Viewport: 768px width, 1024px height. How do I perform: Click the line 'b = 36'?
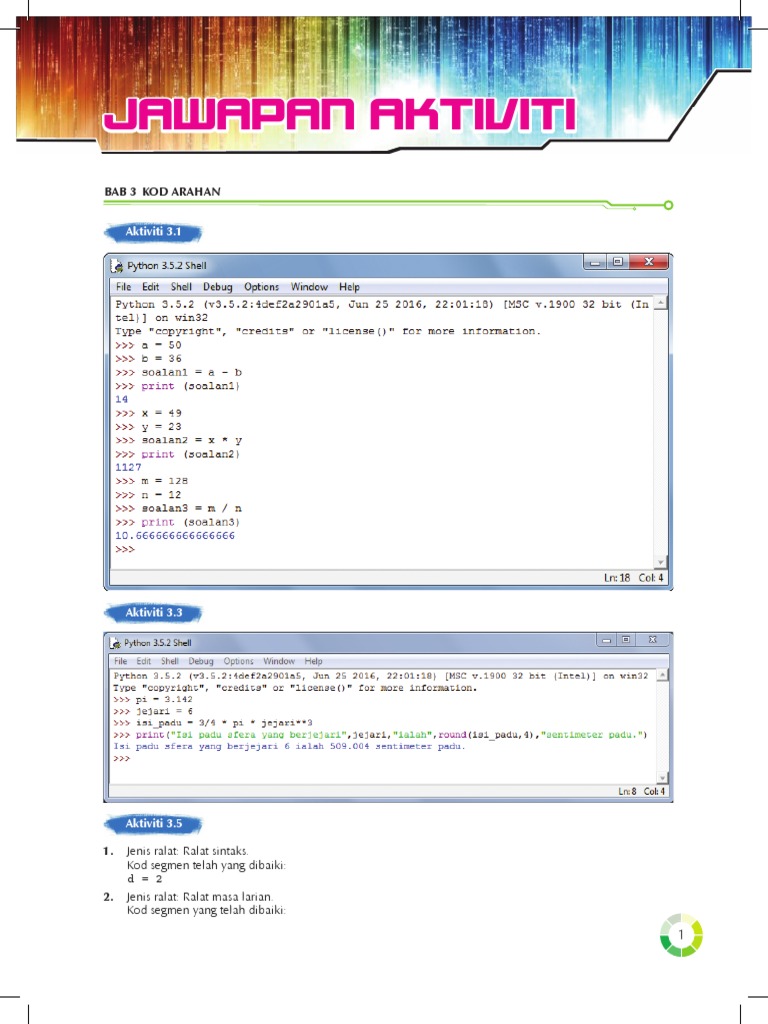coord(161,359)
